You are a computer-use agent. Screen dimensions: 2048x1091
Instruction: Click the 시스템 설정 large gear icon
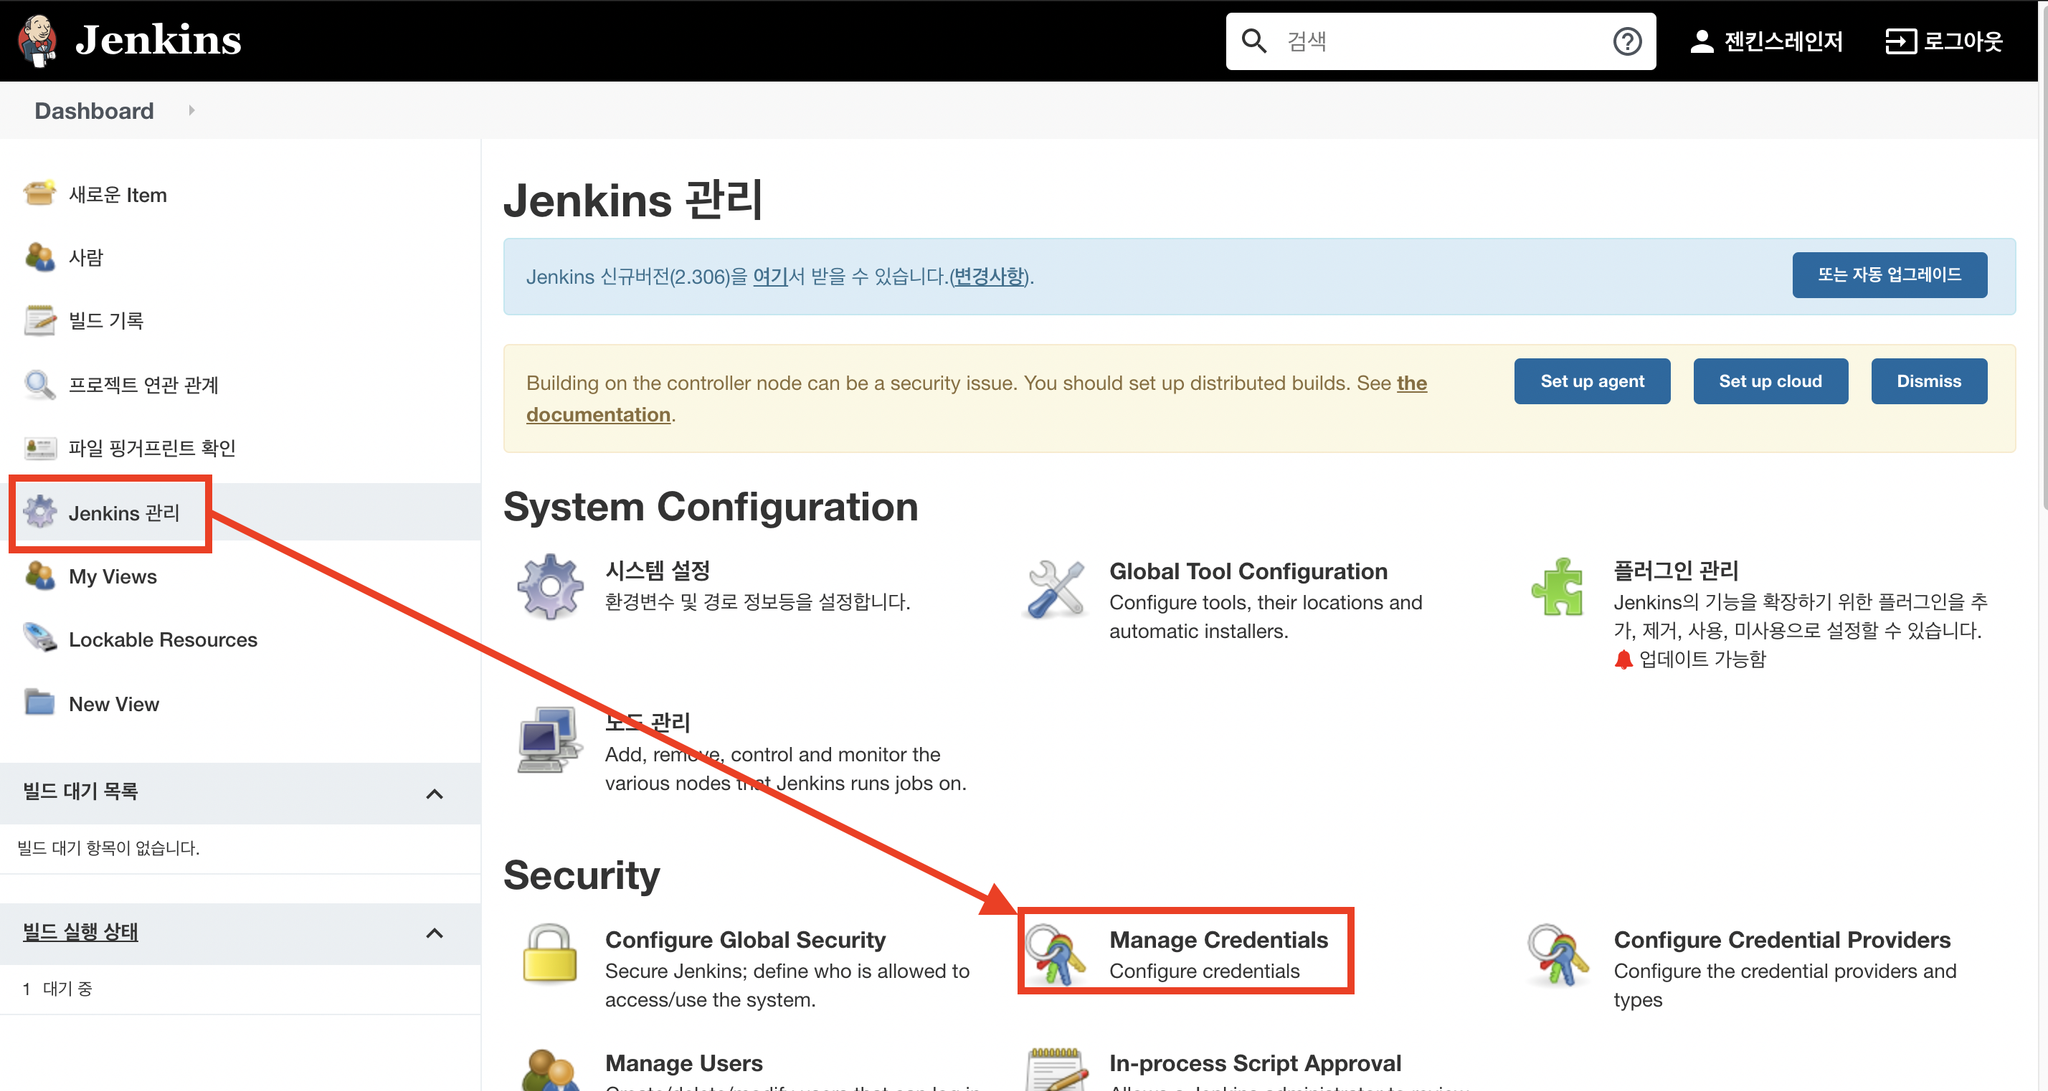pyautogui.click(x=550, y=587)
